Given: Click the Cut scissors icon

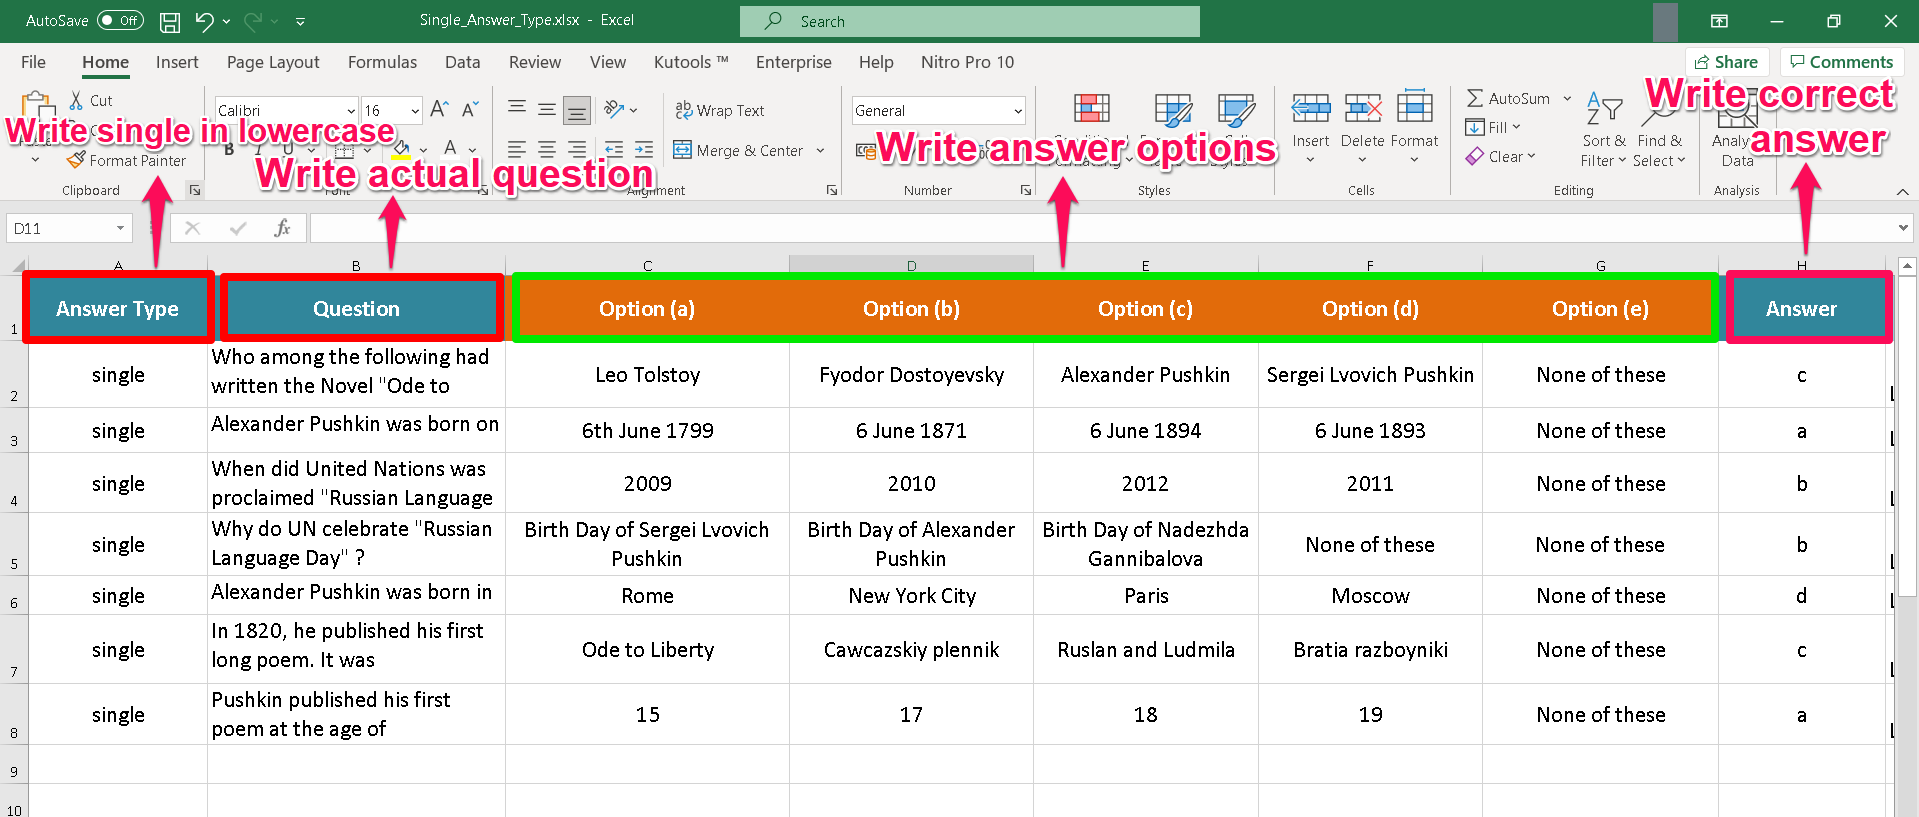Looking at the screenshot, I should coord(77,100).
